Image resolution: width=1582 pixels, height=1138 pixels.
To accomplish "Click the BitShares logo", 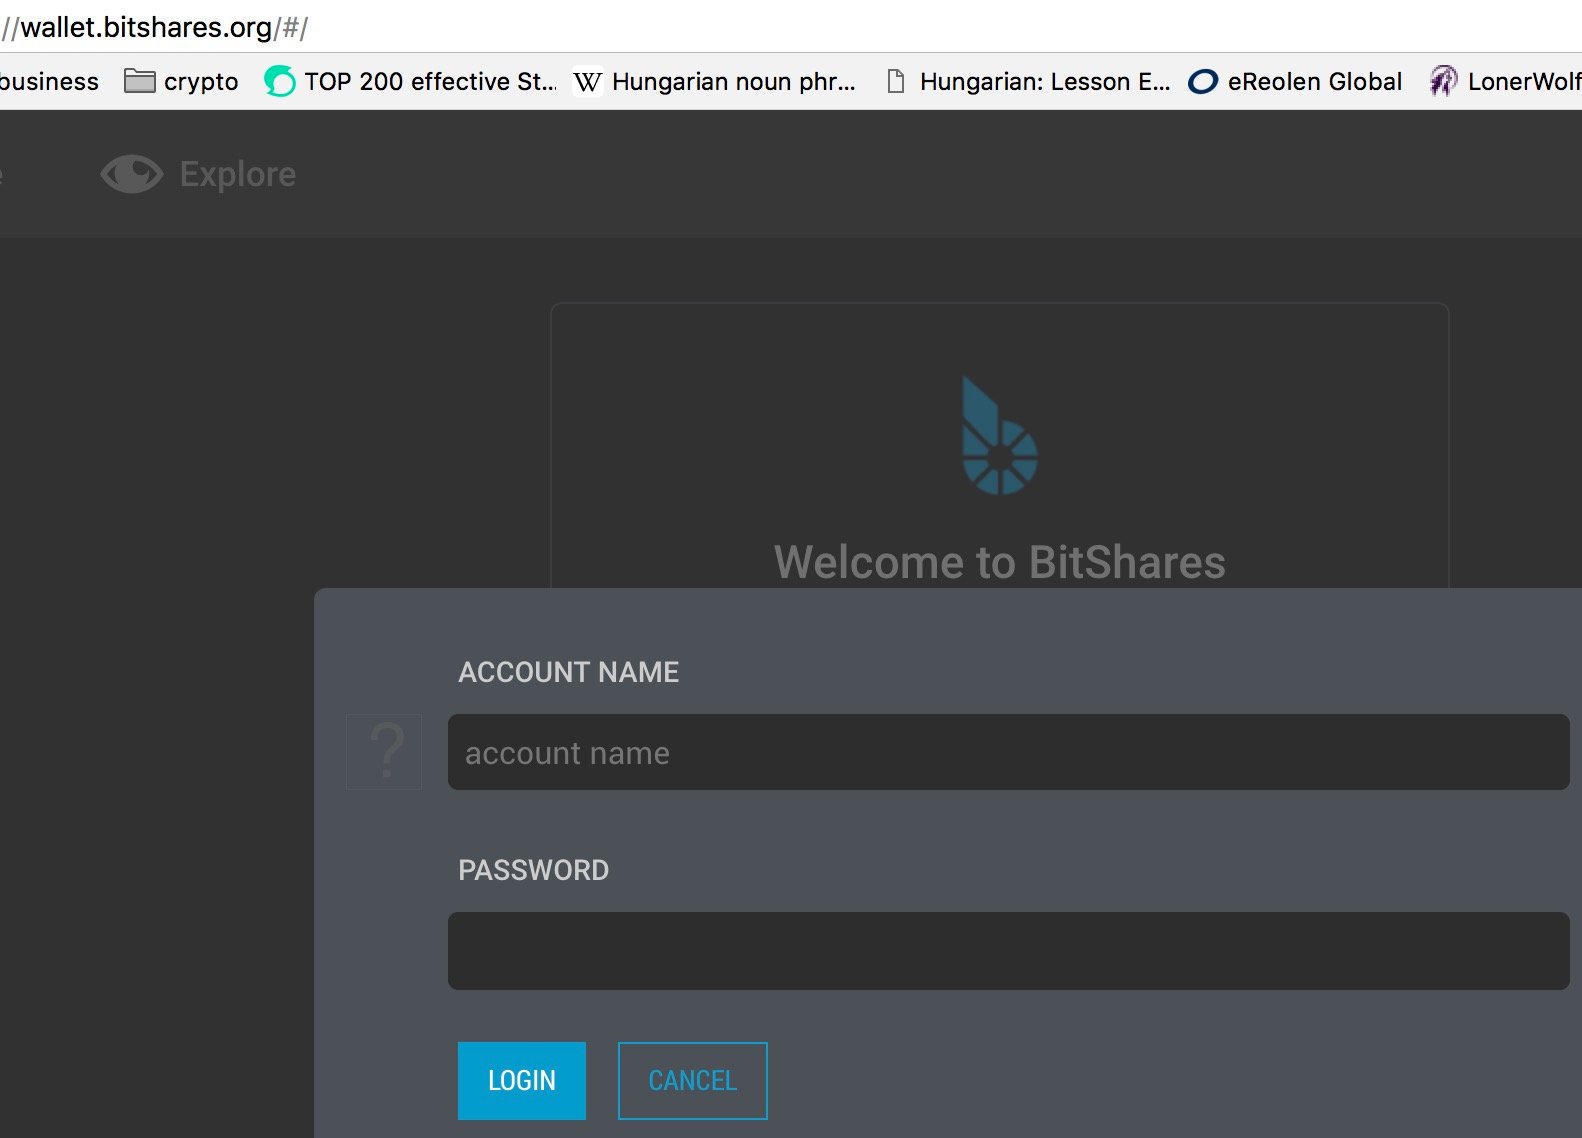I will [999, 435].
